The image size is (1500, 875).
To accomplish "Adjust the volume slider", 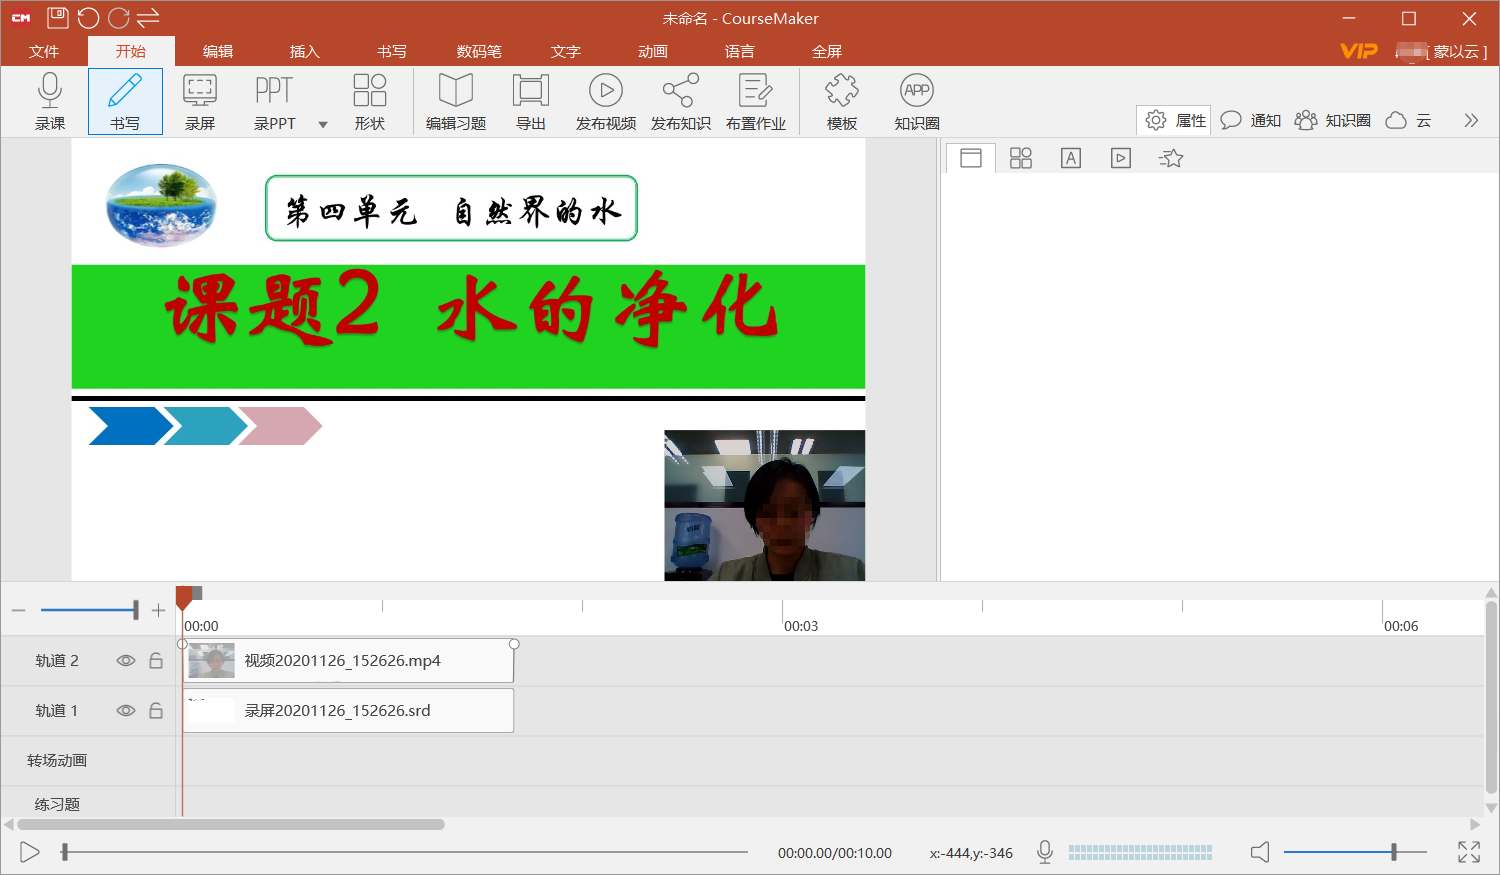I will pos(1355,852).
